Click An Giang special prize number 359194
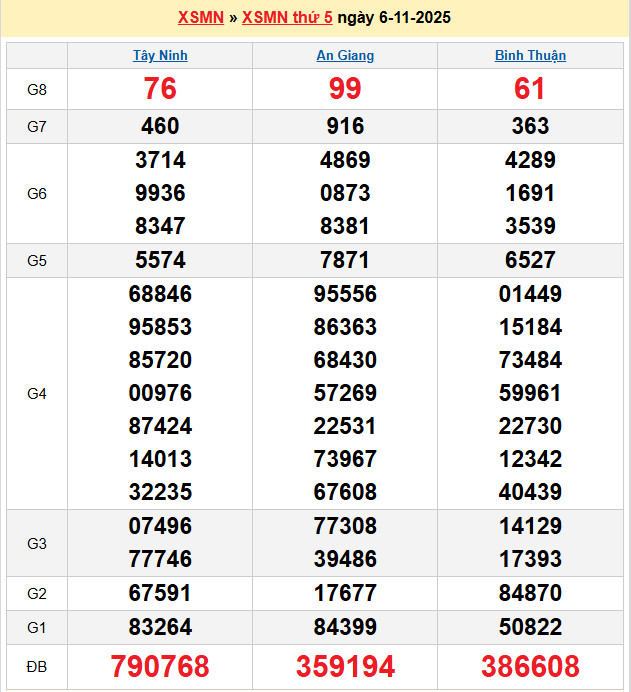 345,666
